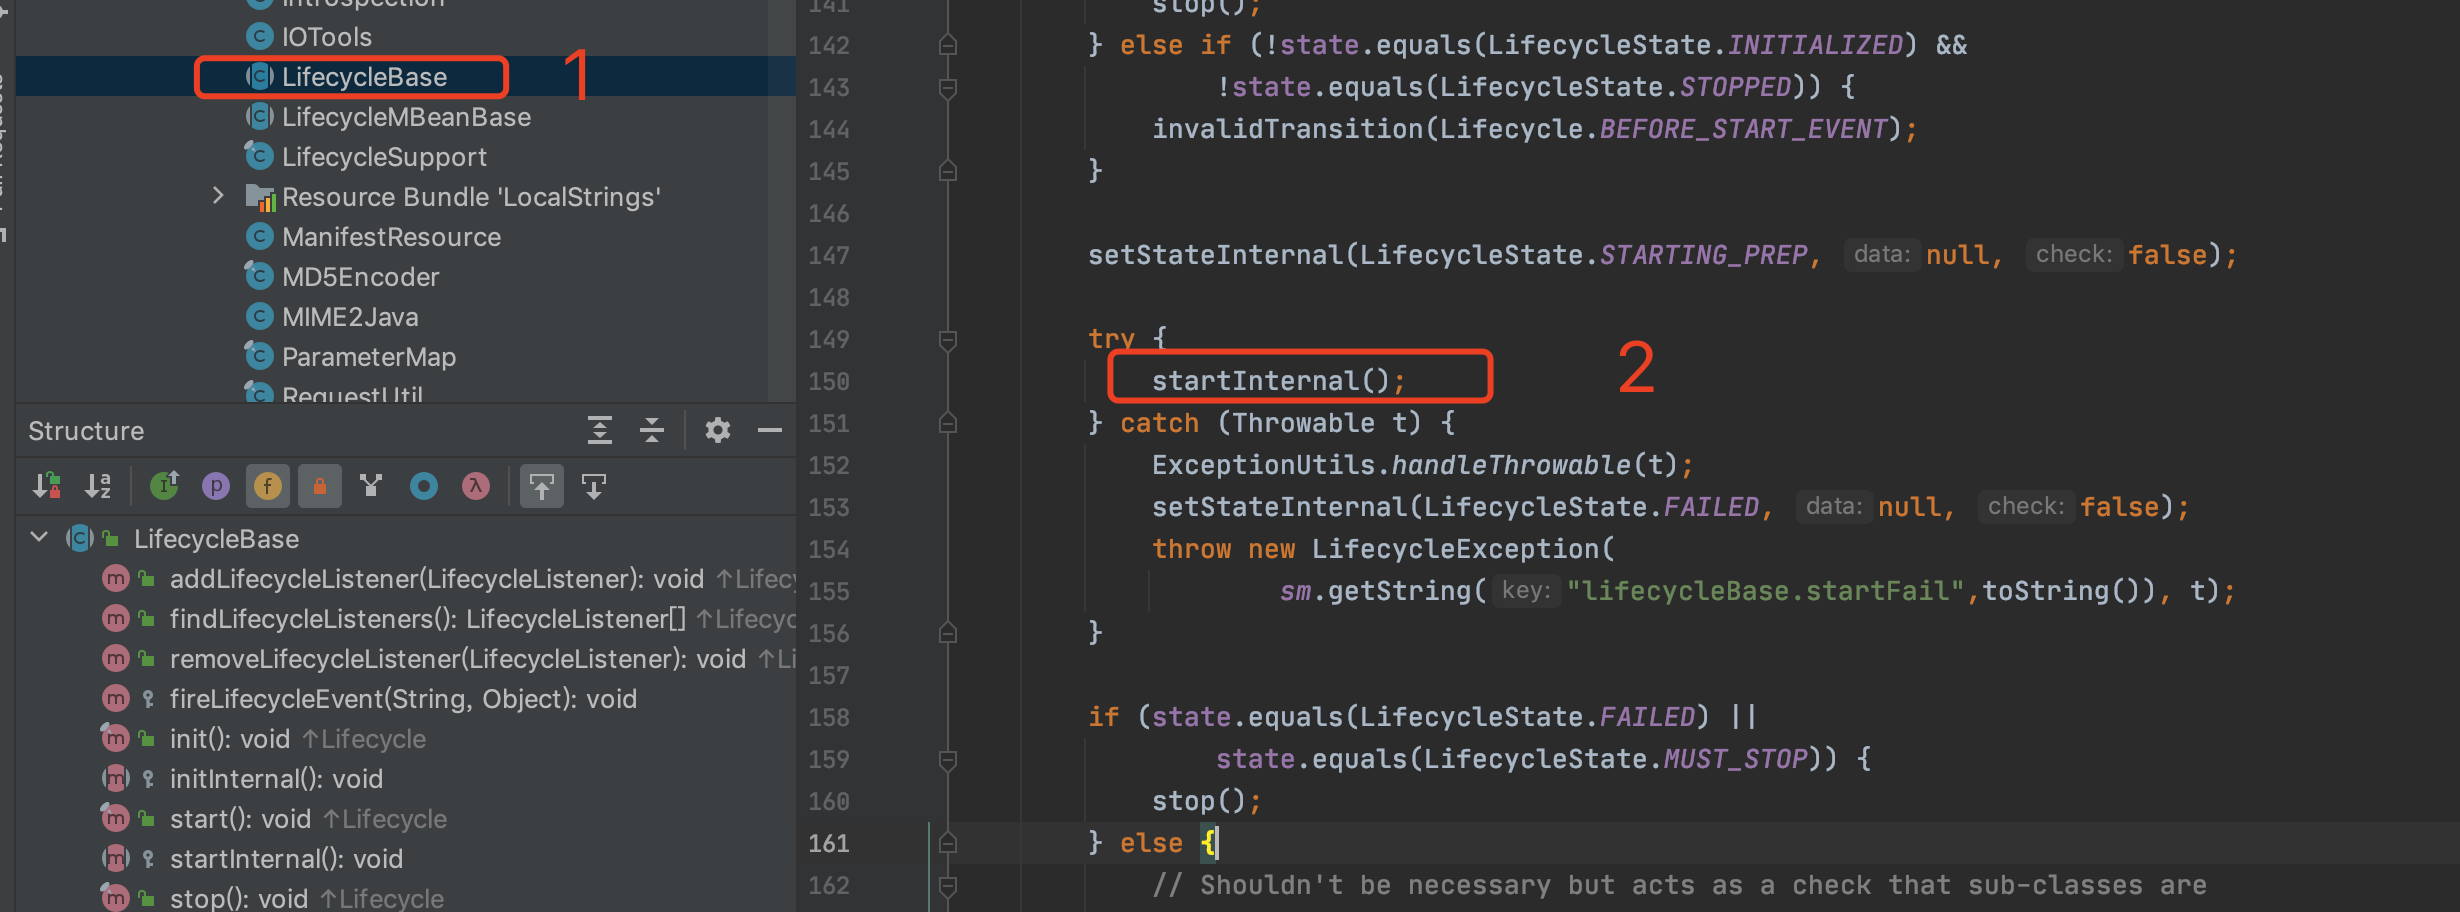Select LifecycleBase in project tree

click(x=364, y=77)
